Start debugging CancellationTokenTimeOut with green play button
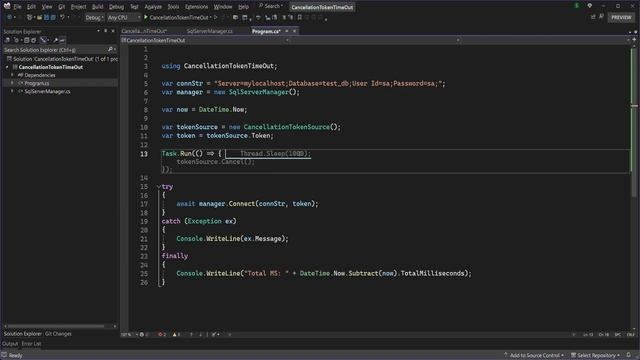 click(x=177, y=18)
